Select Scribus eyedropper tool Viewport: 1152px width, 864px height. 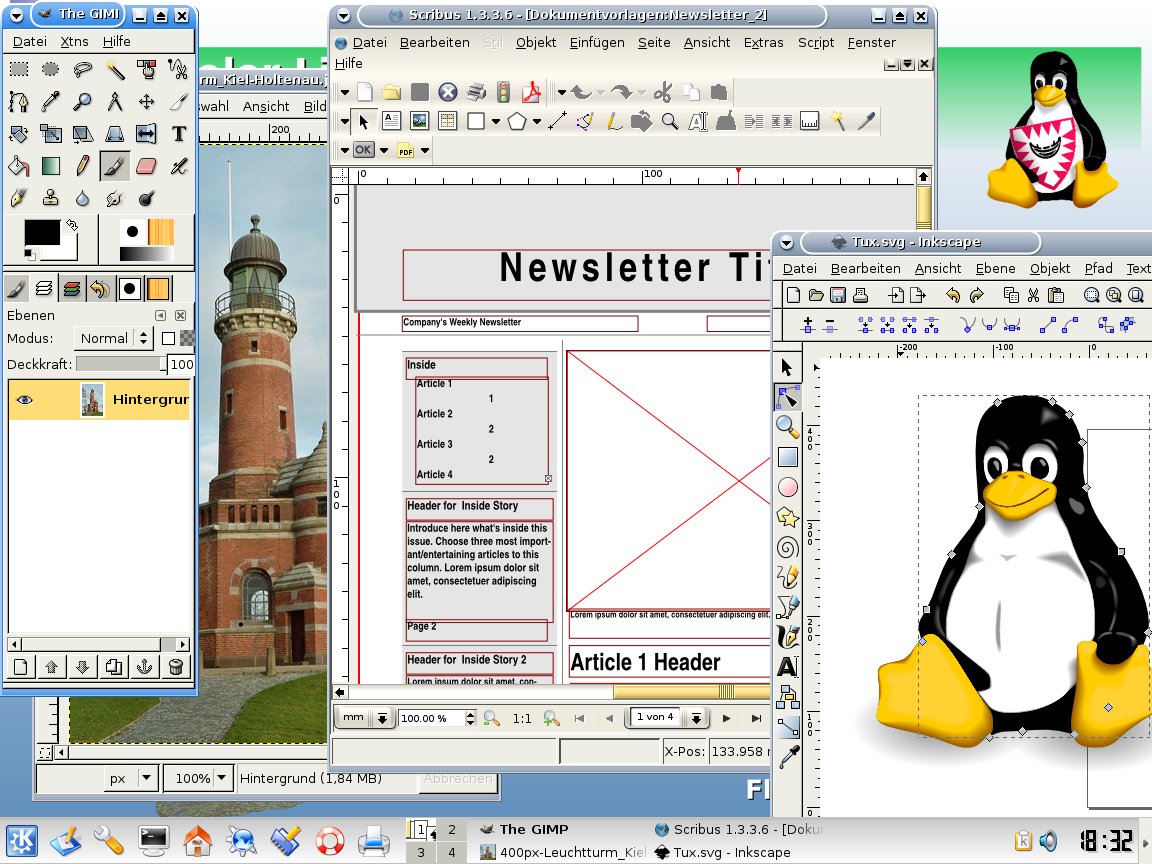click(x=866, y=121)
